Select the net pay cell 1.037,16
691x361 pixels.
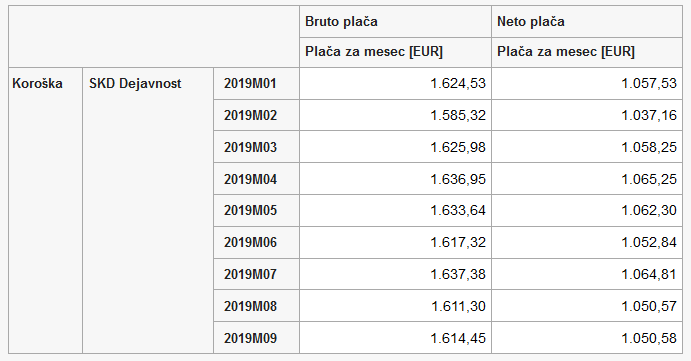pos(587,115)
